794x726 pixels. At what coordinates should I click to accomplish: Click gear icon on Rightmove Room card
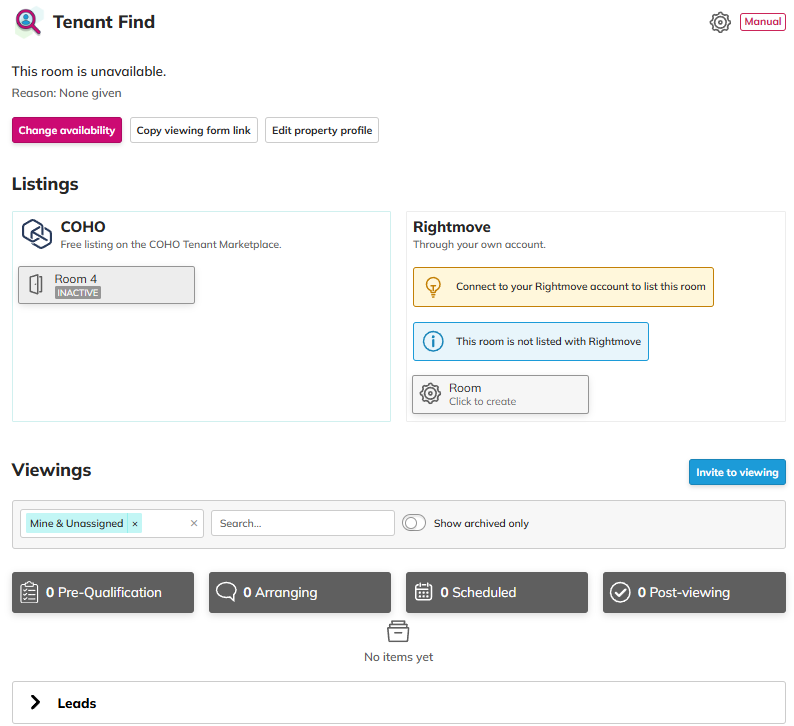(430, 393)
